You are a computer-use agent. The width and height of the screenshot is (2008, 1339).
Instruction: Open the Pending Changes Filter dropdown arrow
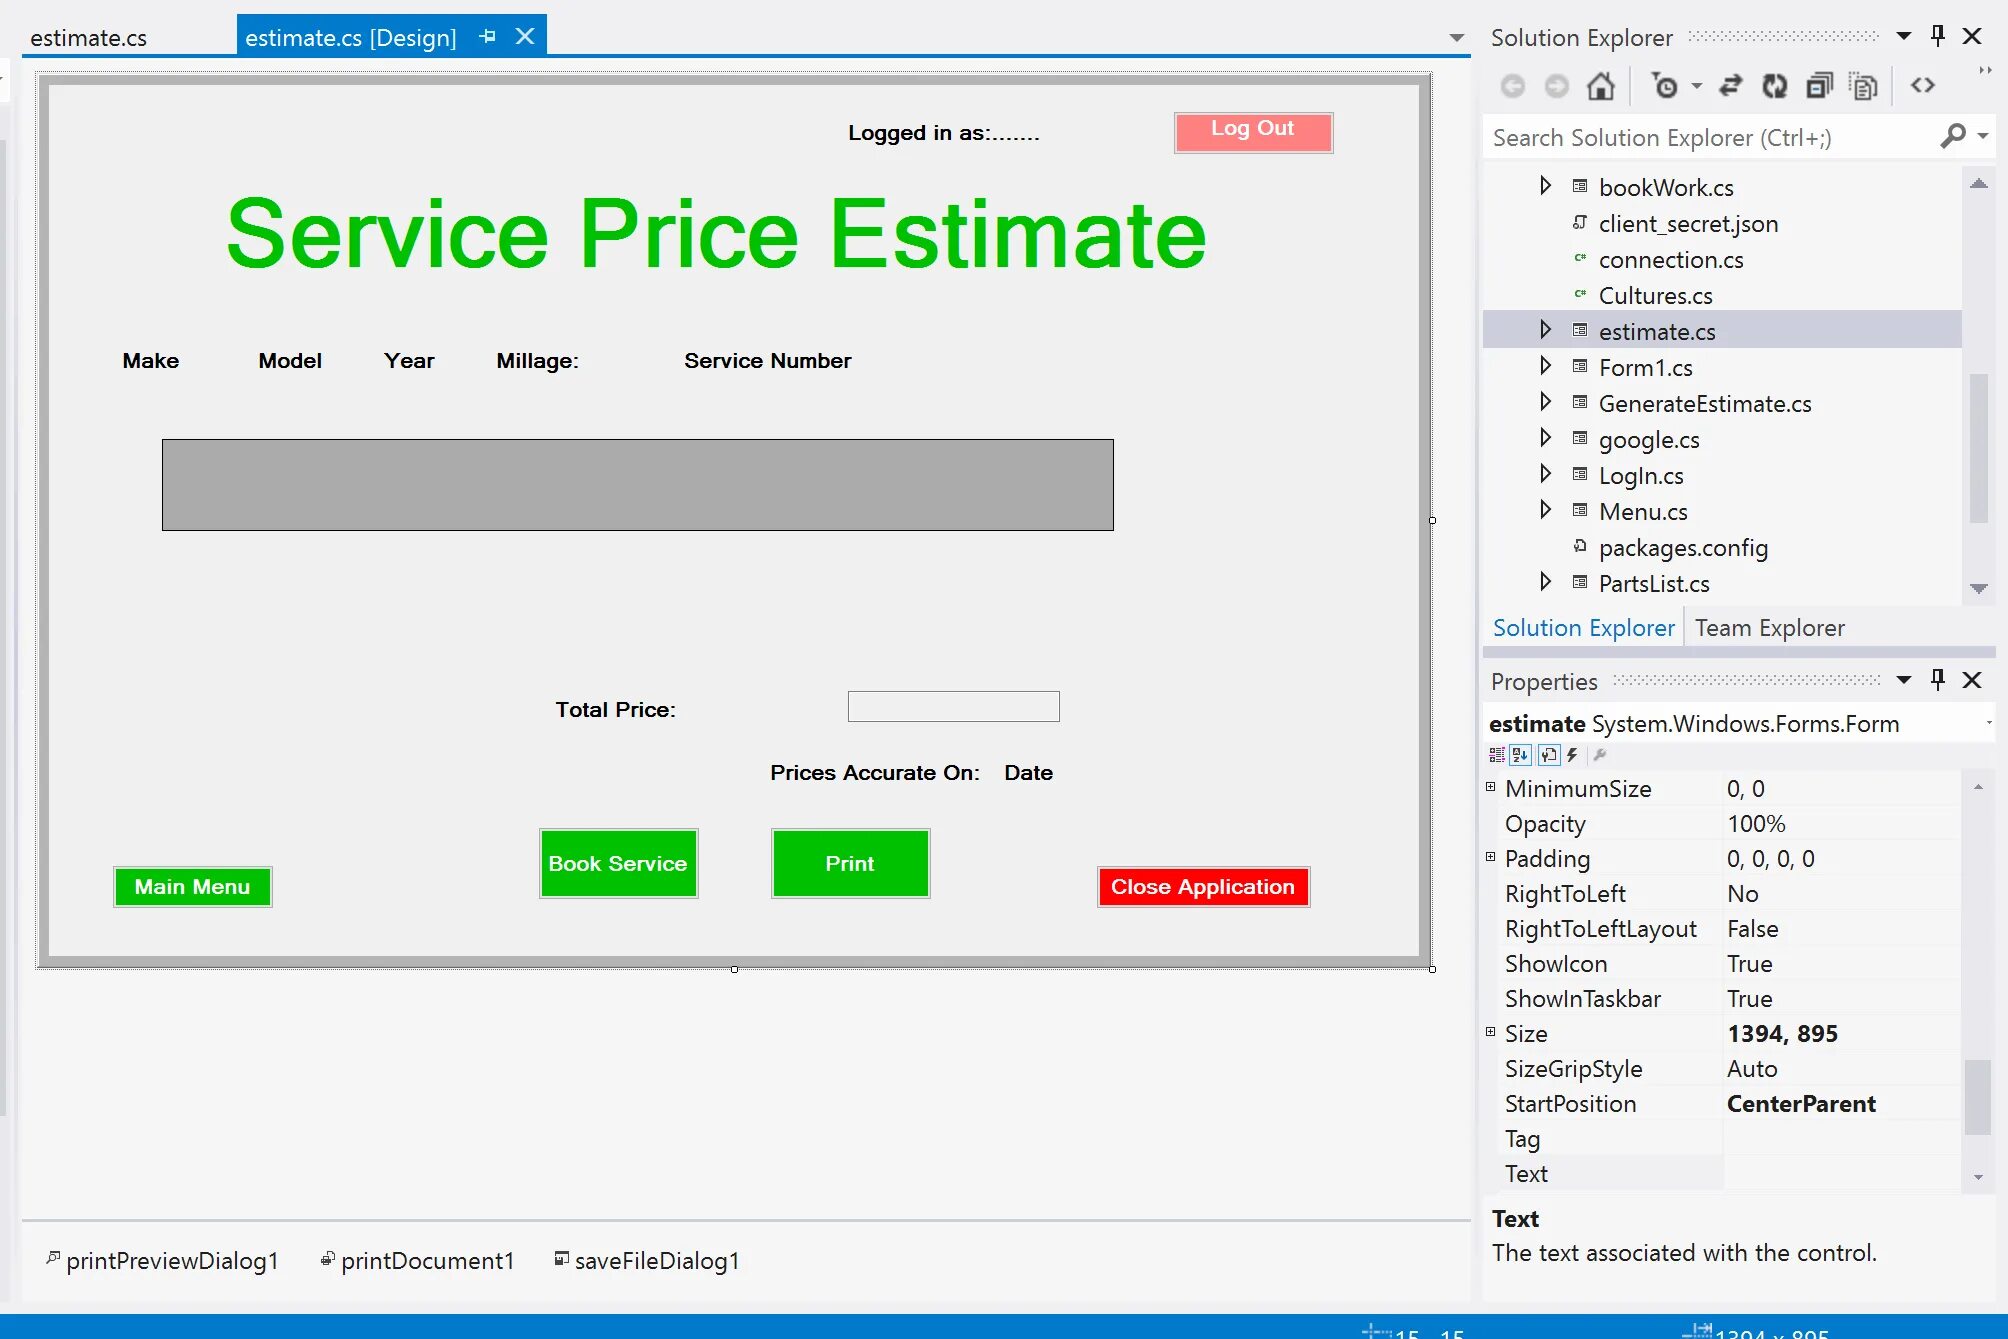point(1697,87)
